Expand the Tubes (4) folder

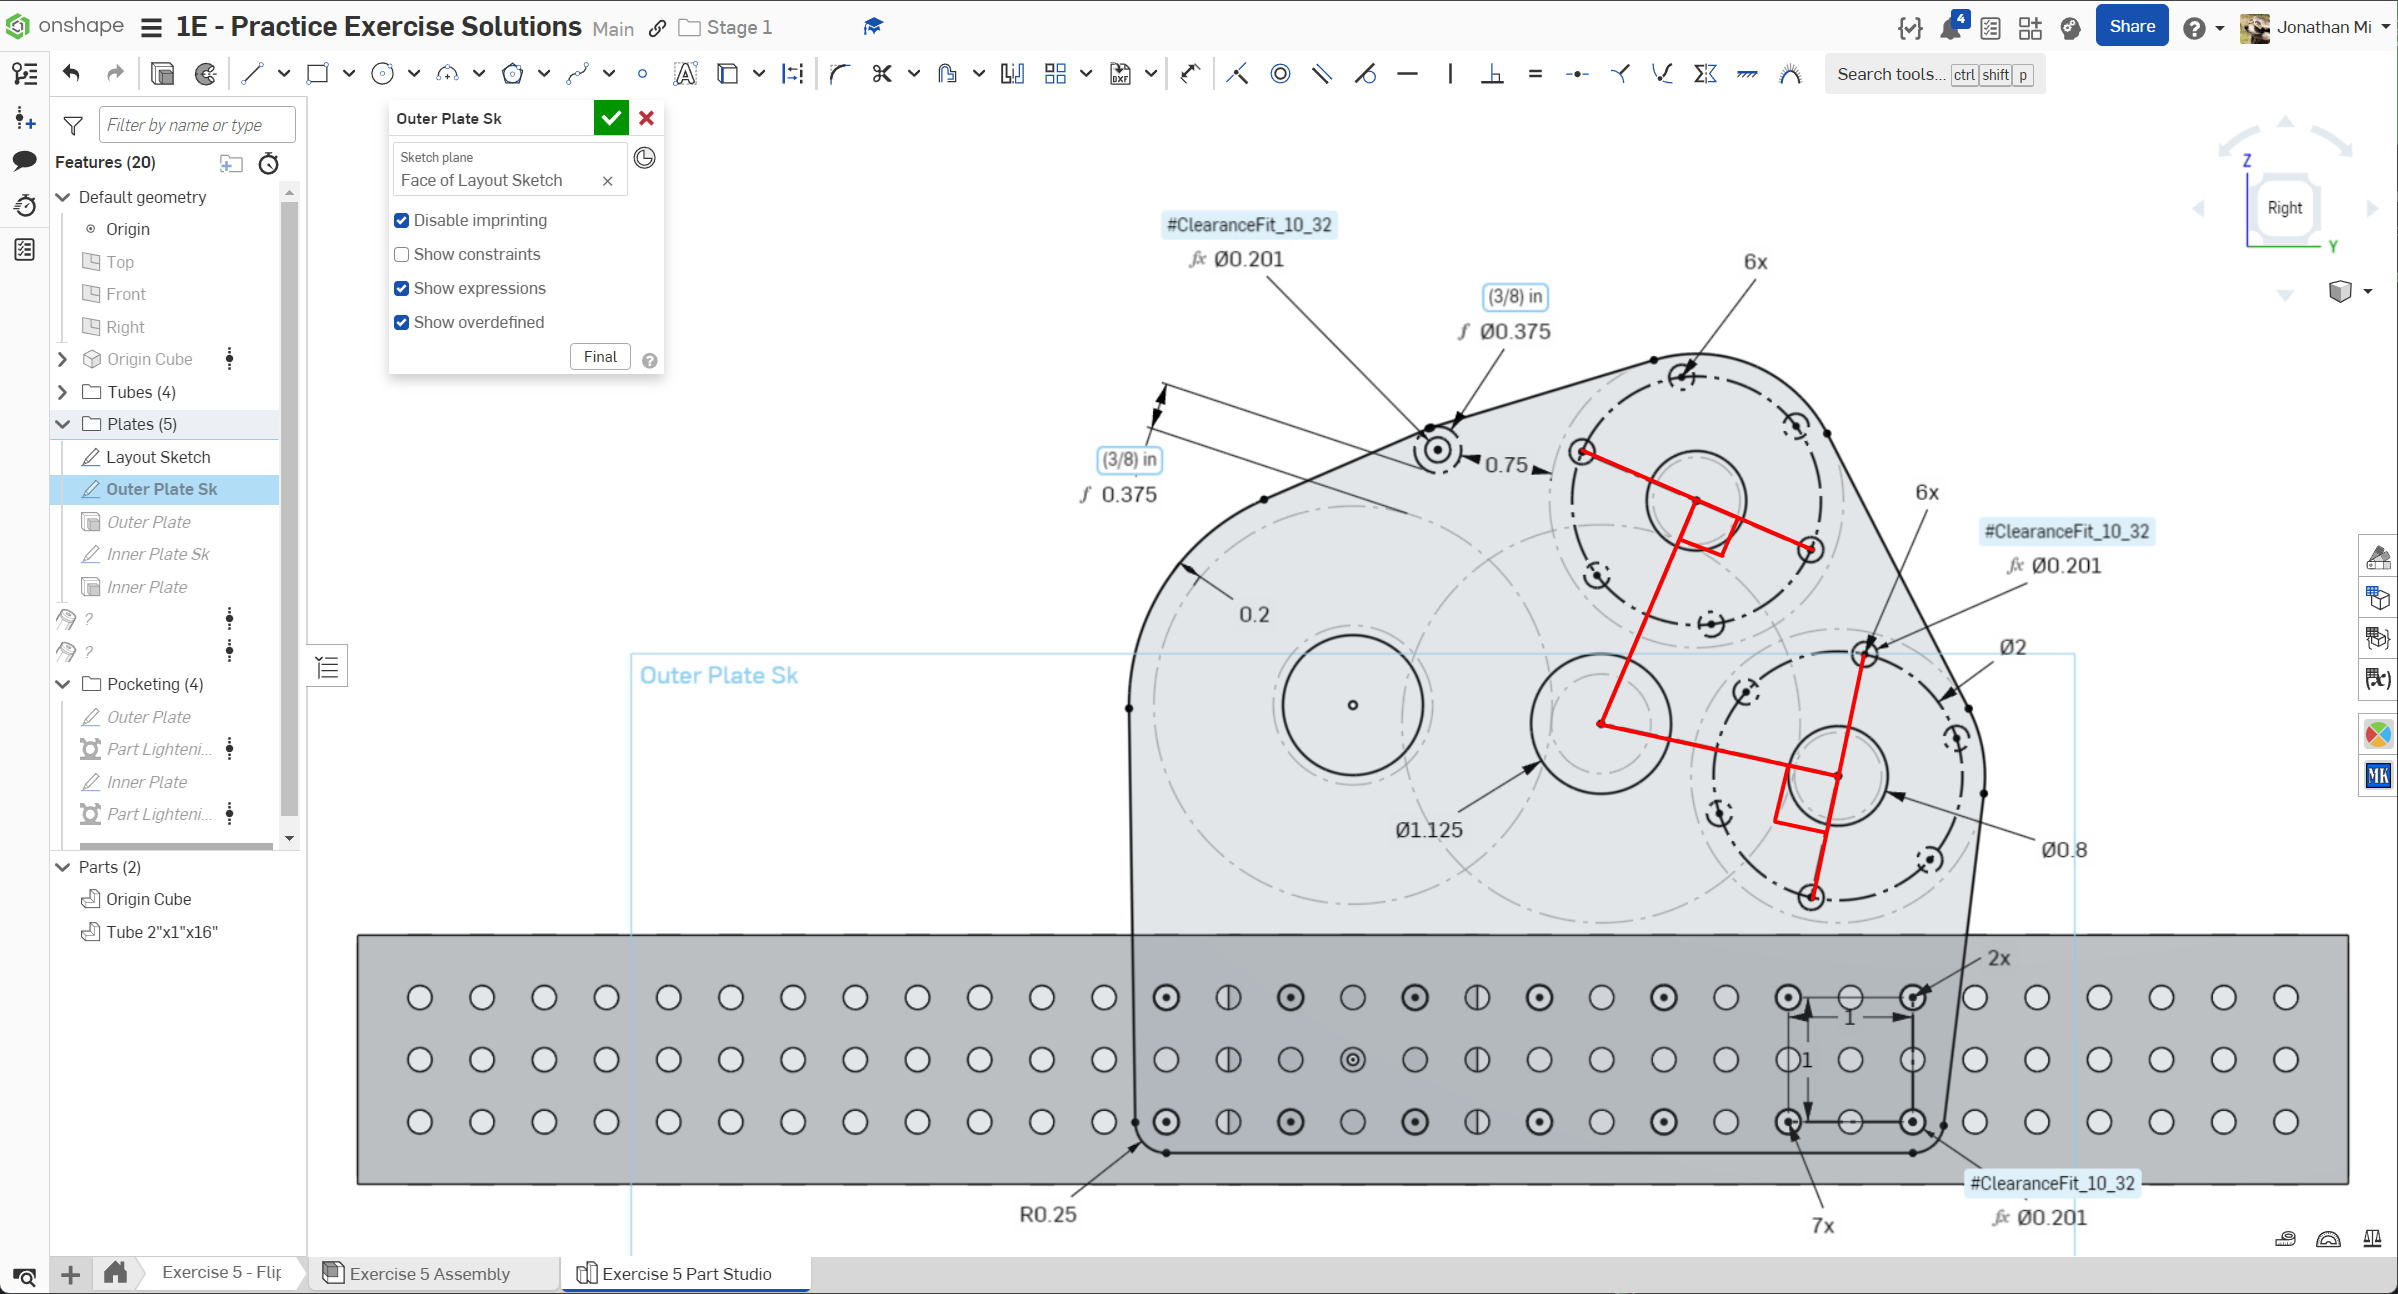(63, 392)
